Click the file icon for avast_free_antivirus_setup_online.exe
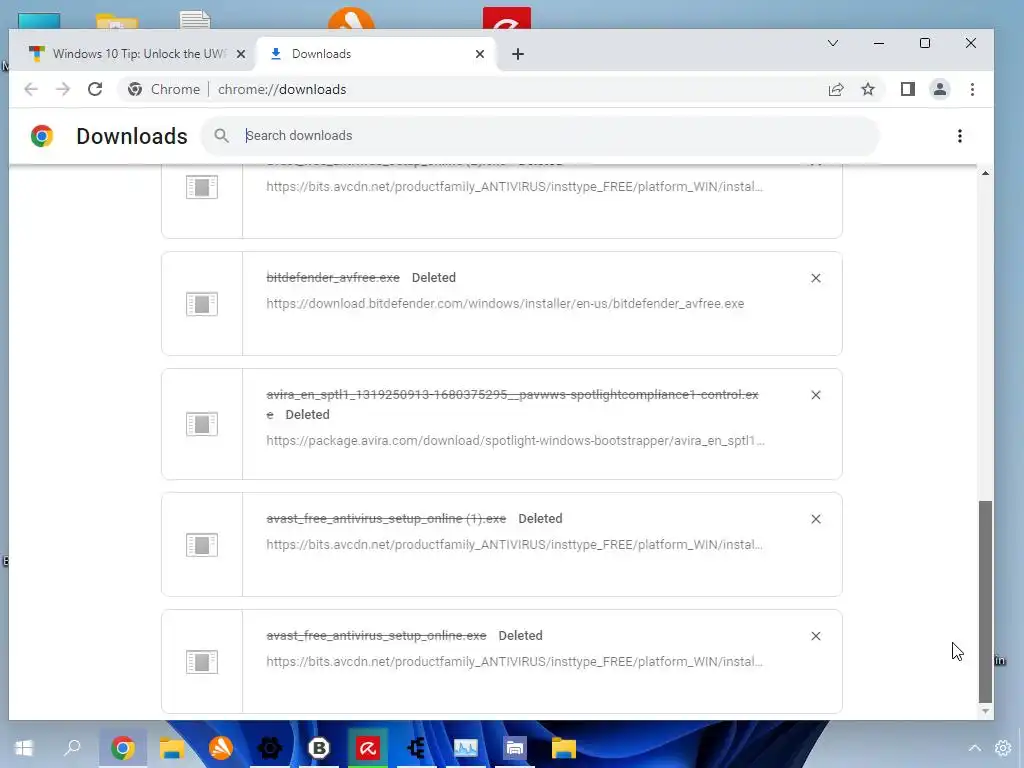Image resolution: width=1024 pixels, height=768 pixels. [202, 662]
